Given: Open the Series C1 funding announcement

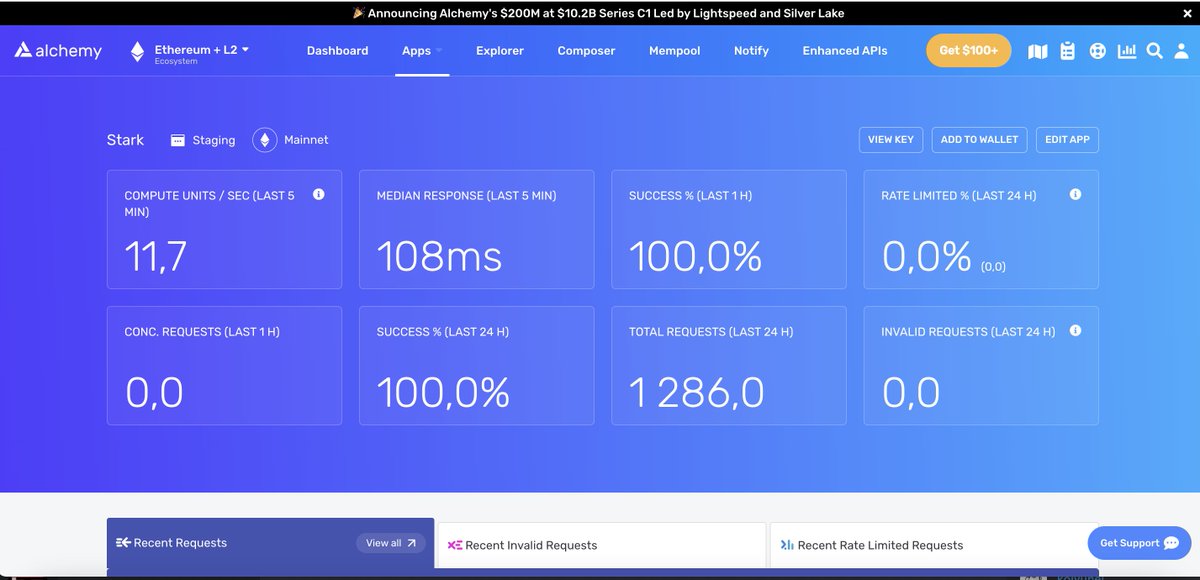Looking at the screenshot, I should click(599, 13).
